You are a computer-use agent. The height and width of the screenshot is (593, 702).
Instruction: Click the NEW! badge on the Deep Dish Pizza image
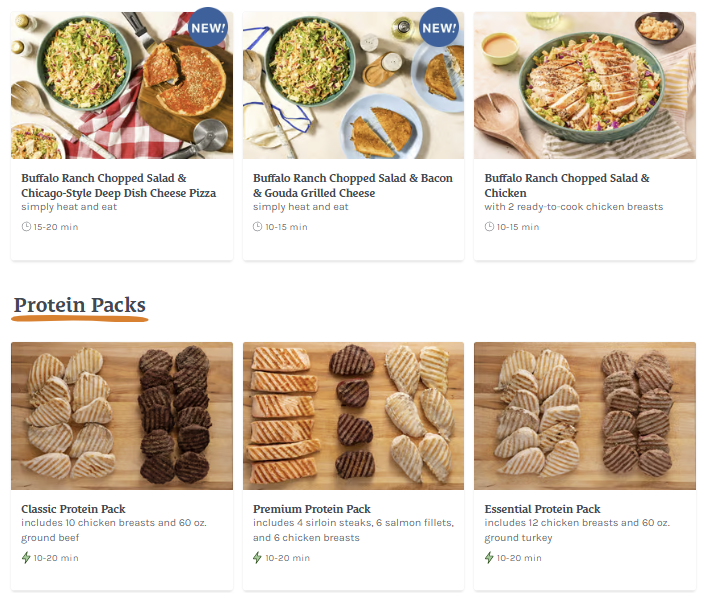(208, 27)
